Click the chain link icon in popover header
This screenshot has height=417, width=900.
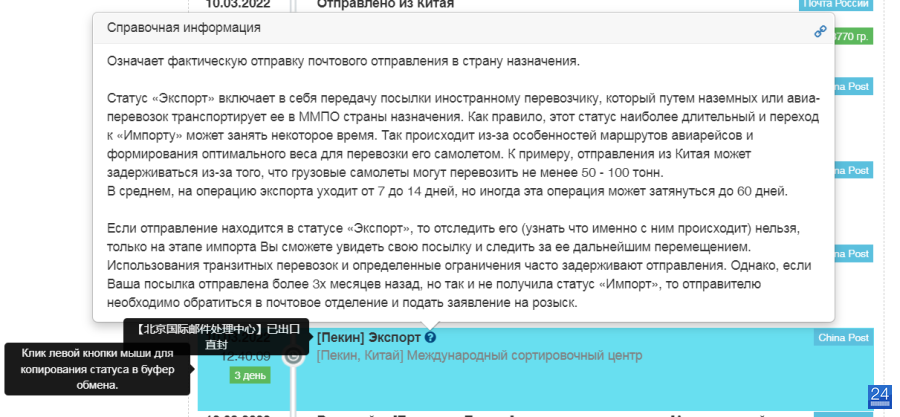point(820,32)
